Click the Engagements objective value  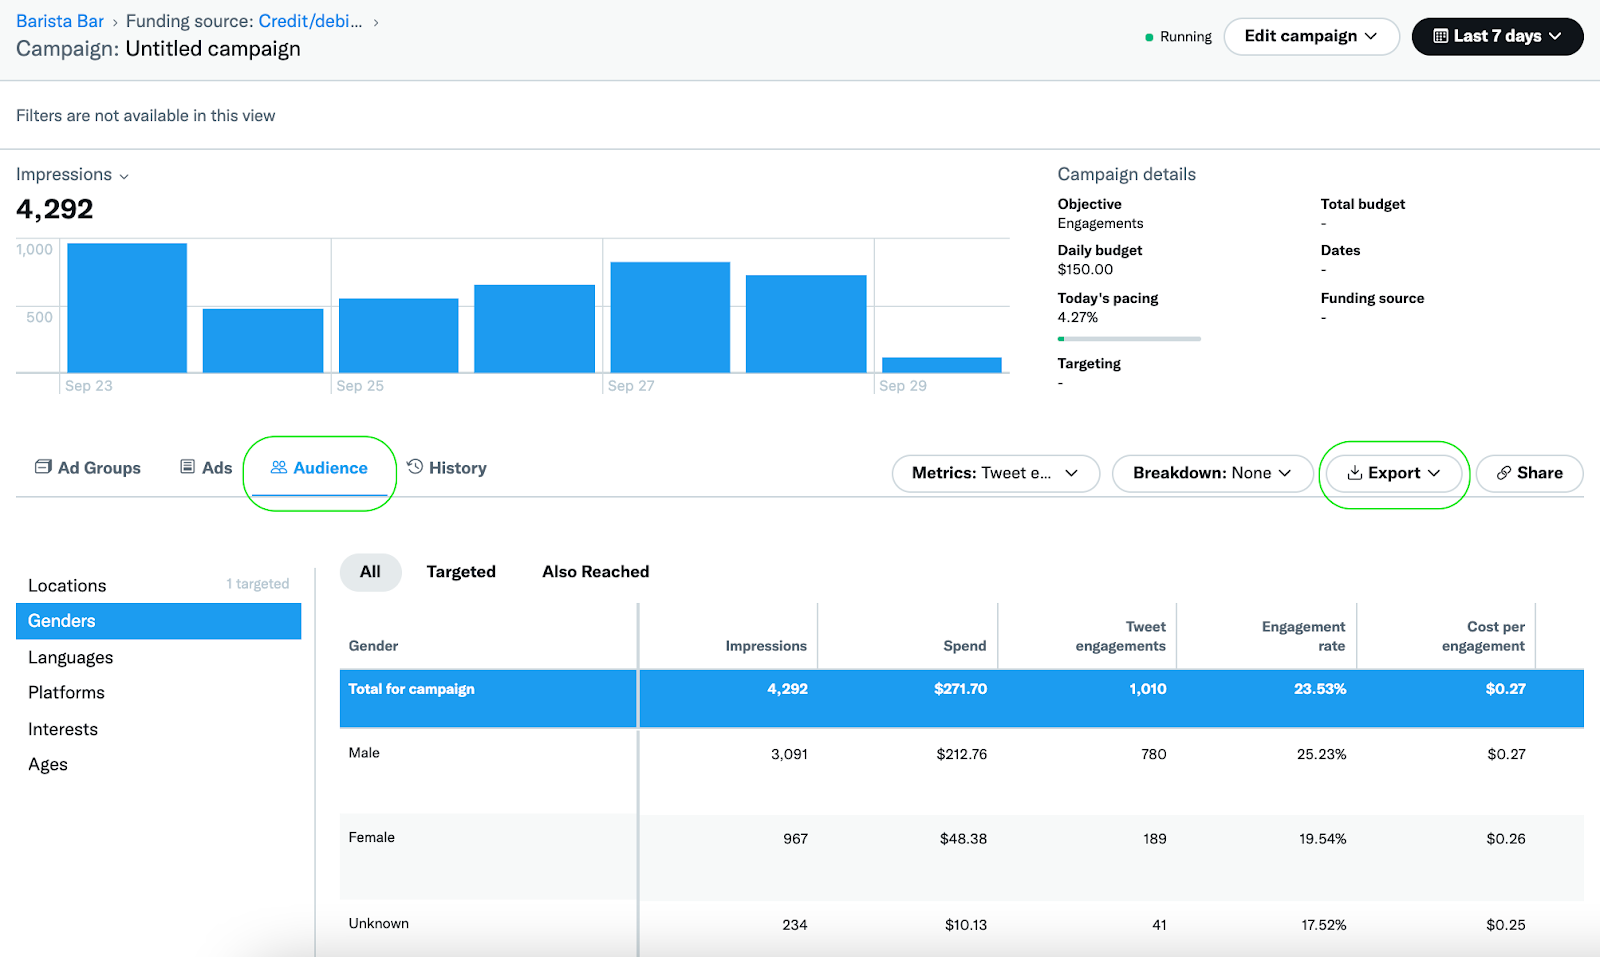click(1100, 223)
